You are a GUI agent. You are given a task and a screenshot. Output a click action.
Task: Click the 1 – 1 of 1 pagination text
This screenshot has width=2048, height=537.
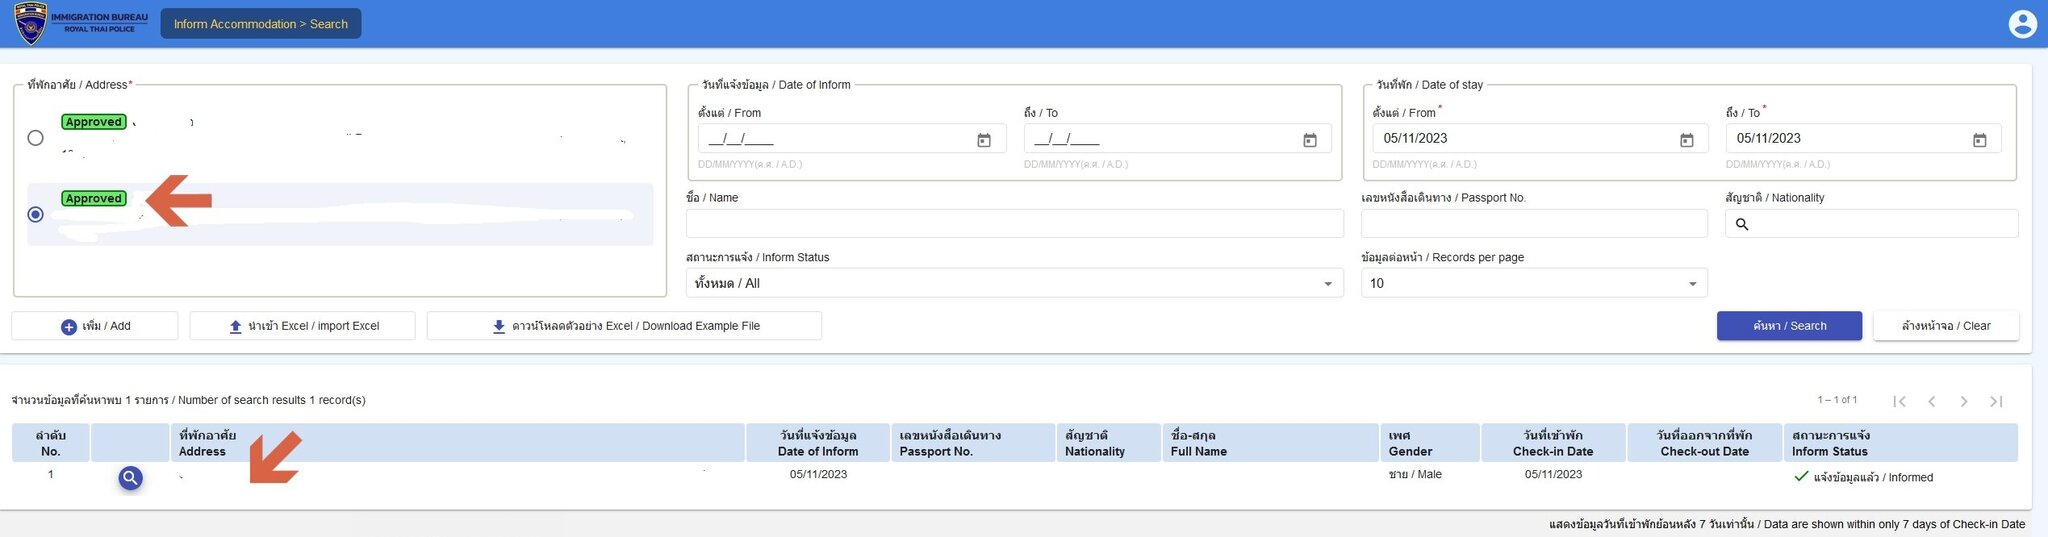coord(1838,400)
